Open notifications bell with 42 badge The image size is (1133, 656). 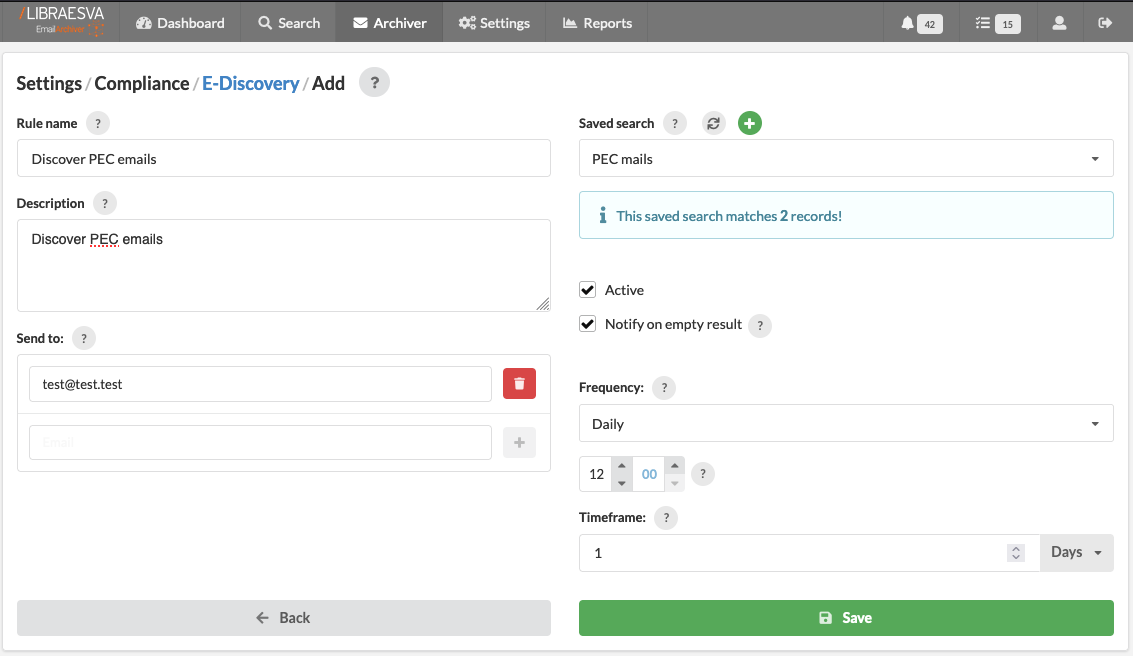921,23
